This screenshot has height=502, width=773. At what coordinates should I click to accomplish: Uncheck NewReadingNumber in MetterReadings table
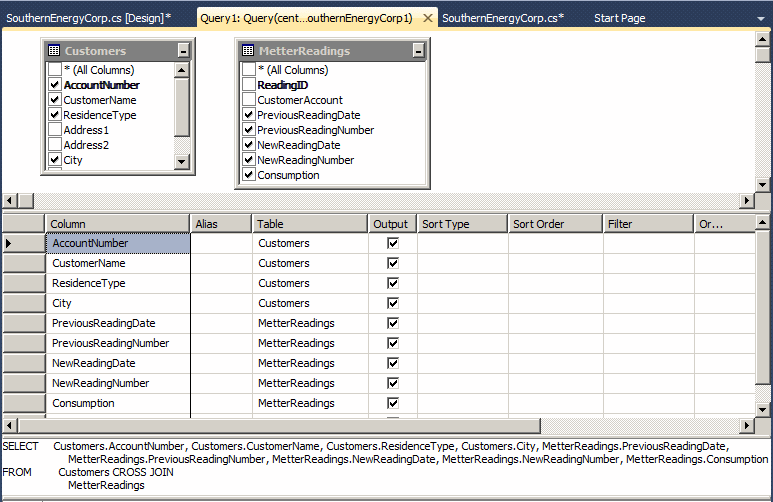(x=249, y=160)
